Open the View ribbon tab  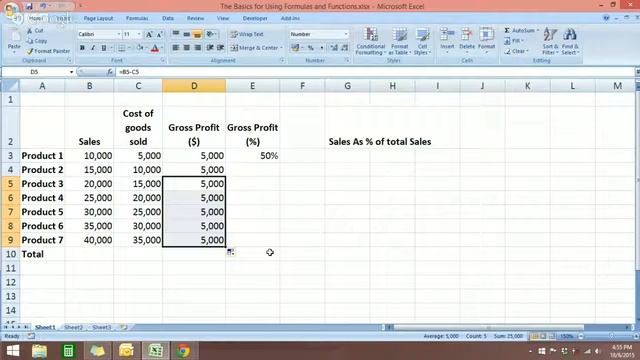223,18
